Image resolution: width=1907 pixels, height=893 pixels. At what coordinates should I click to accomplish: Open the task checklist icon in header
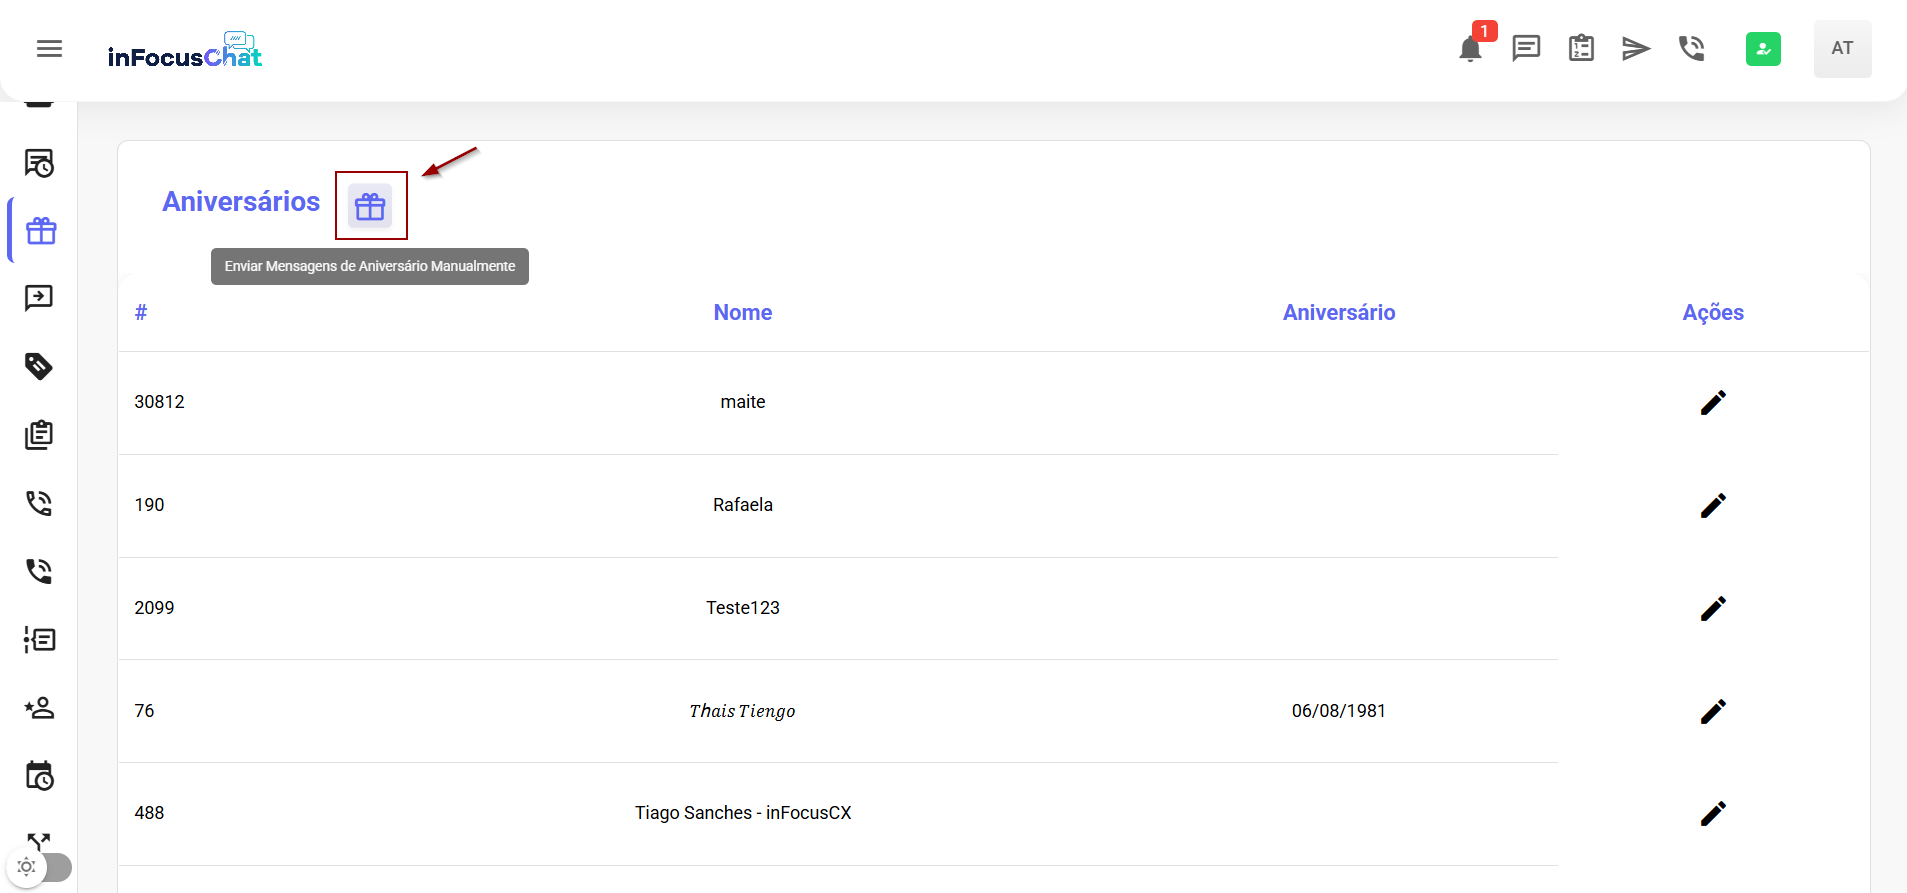pos(1581,48)
